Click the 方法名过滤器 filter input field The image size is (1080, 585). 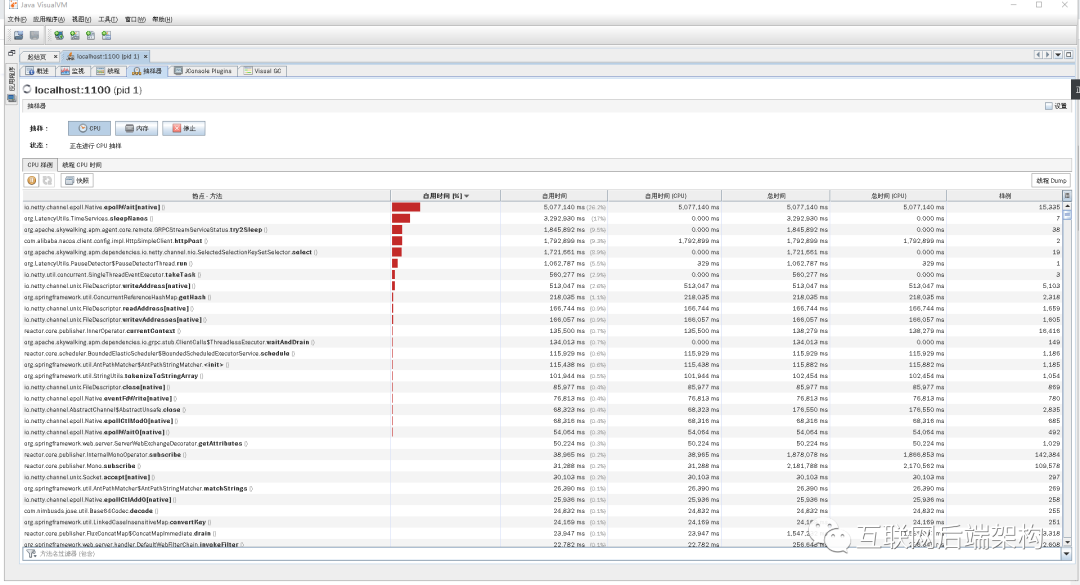(548, 553)
